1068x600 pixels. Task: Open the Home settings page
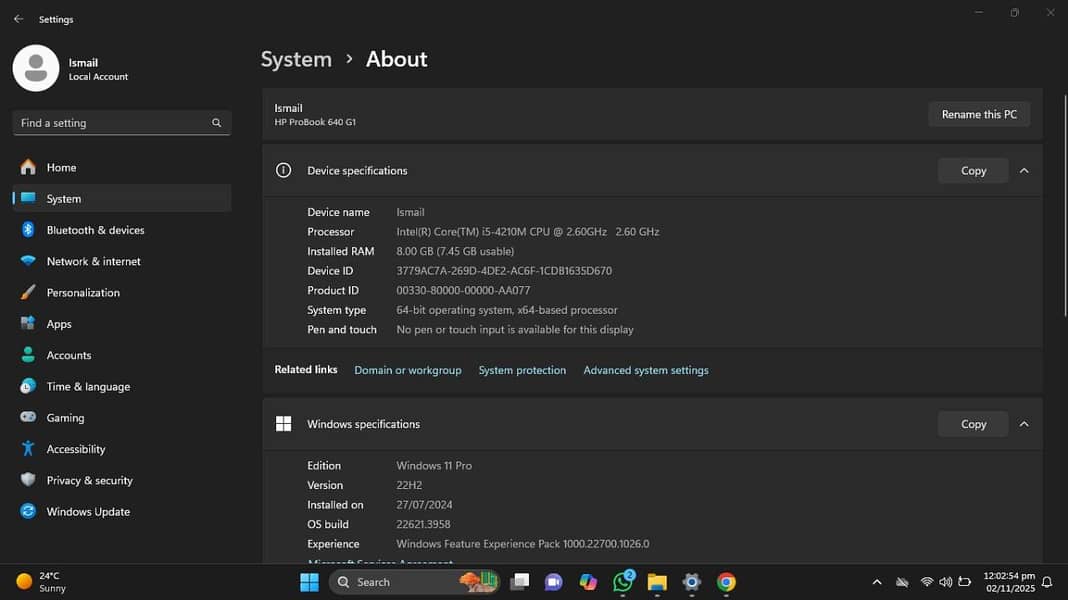coord(61,168)
